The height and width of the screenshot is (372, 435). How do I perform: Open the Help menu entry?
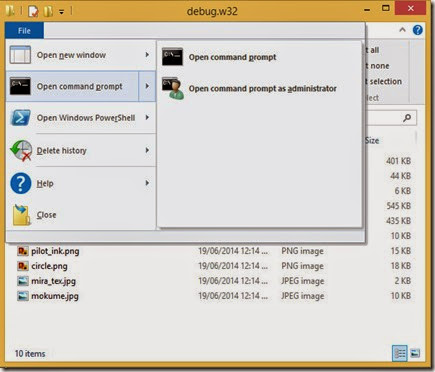pos(81,183)
